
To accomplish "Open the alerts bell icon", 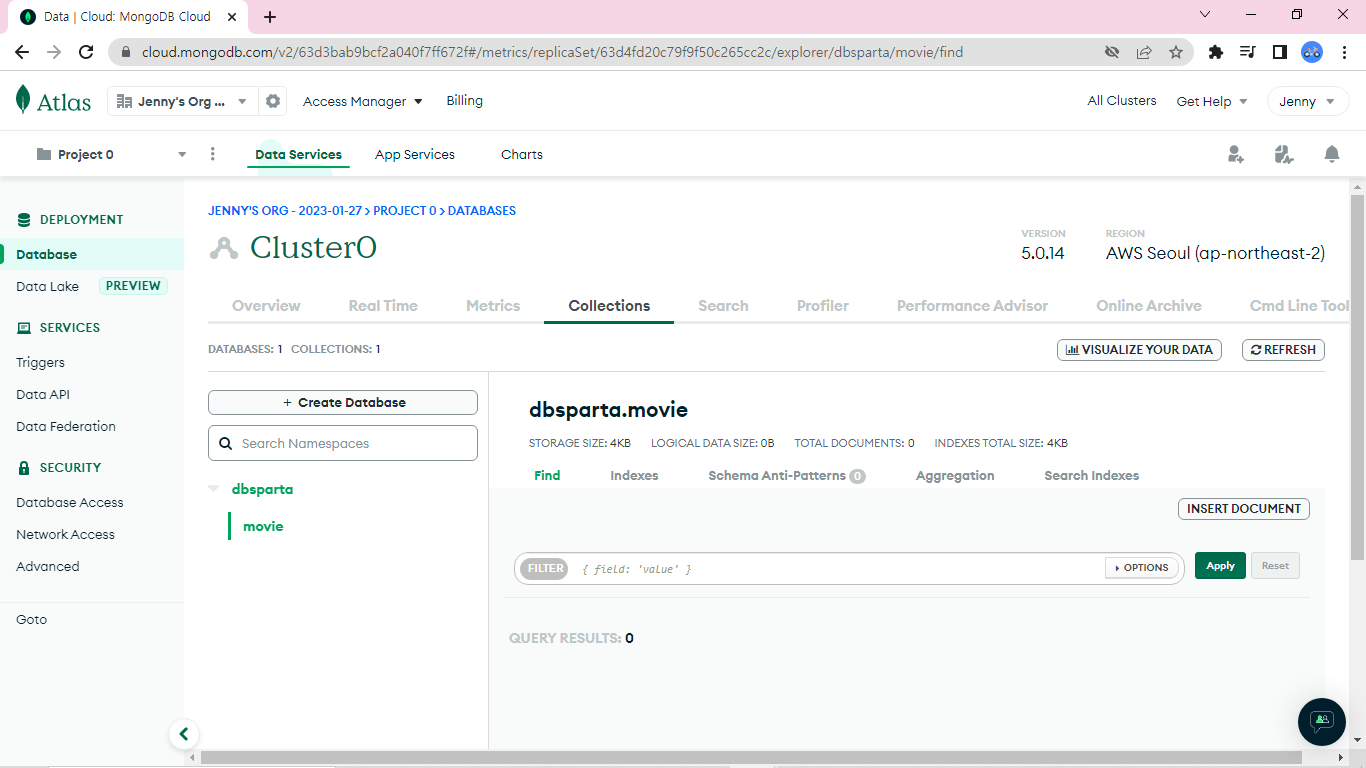I will click(x=1332, y=154).
